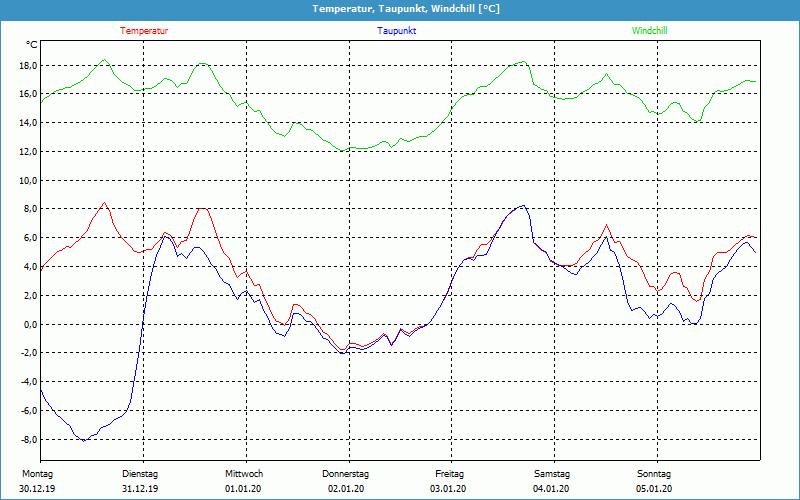Select the Freitag day label
Image resolution: width=800 pixels, height=500 pixels.
coord(449,474)
